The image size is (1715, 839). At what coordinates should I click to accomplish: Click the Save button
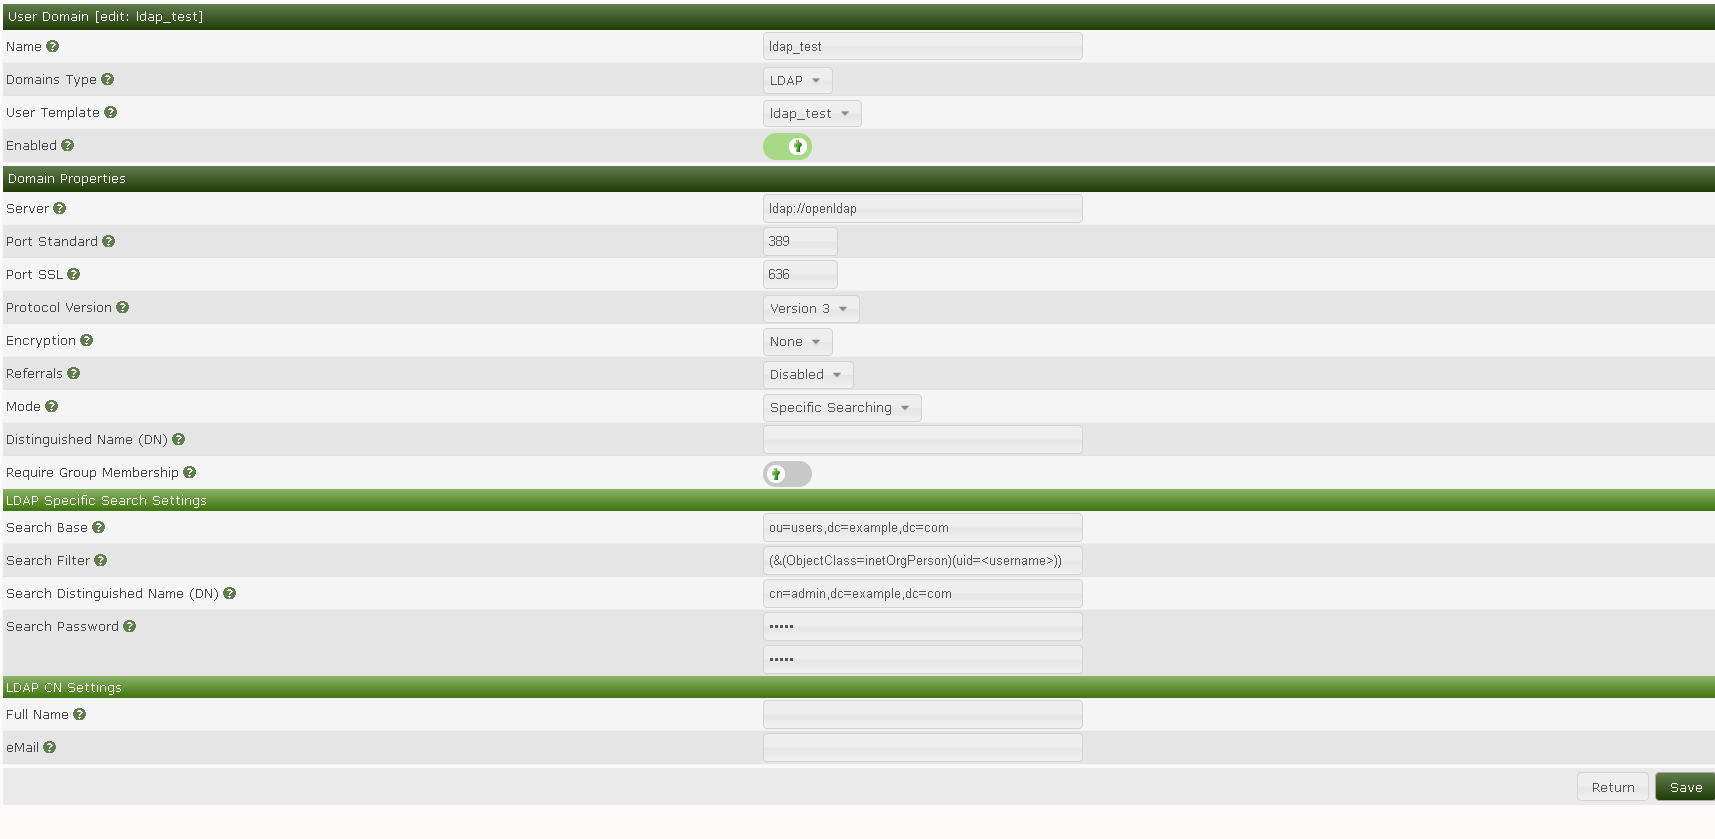pyautogui.click(x=1685, y=787)
